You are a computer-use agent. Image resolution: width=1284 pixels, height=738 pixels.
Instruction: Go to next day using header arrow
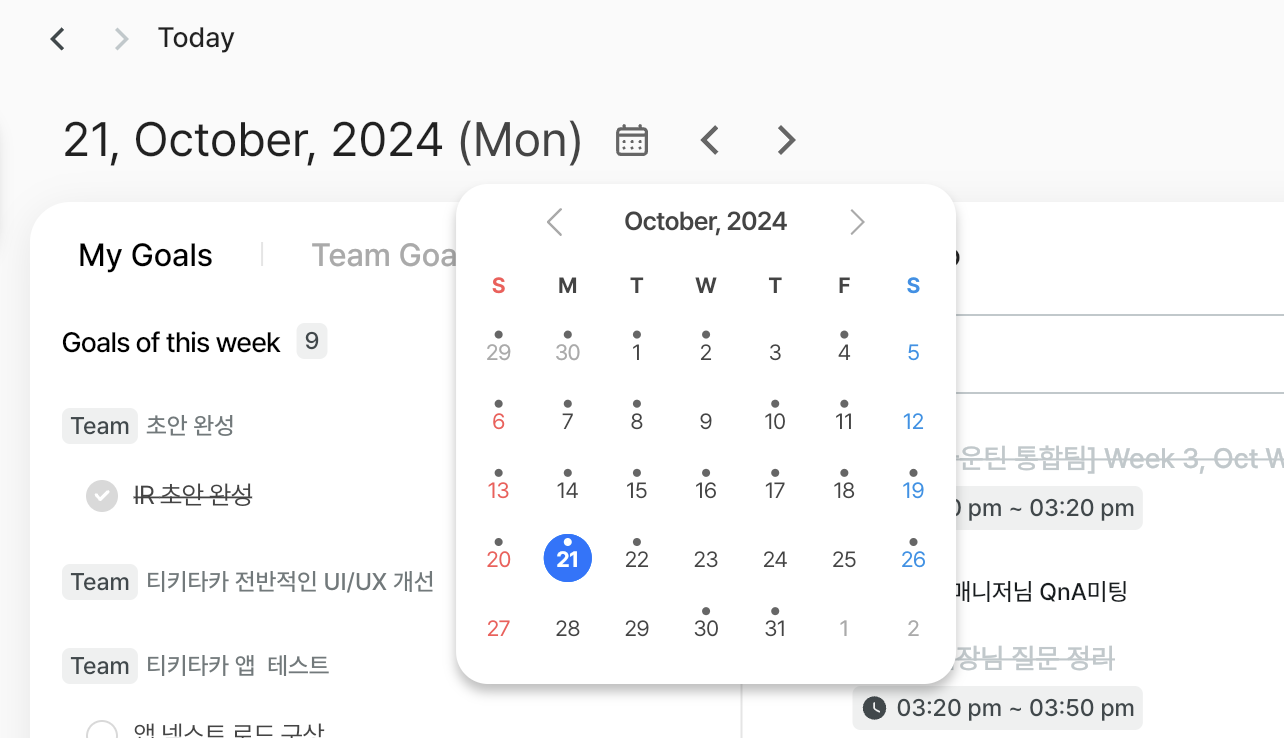[x=787, y=141]
